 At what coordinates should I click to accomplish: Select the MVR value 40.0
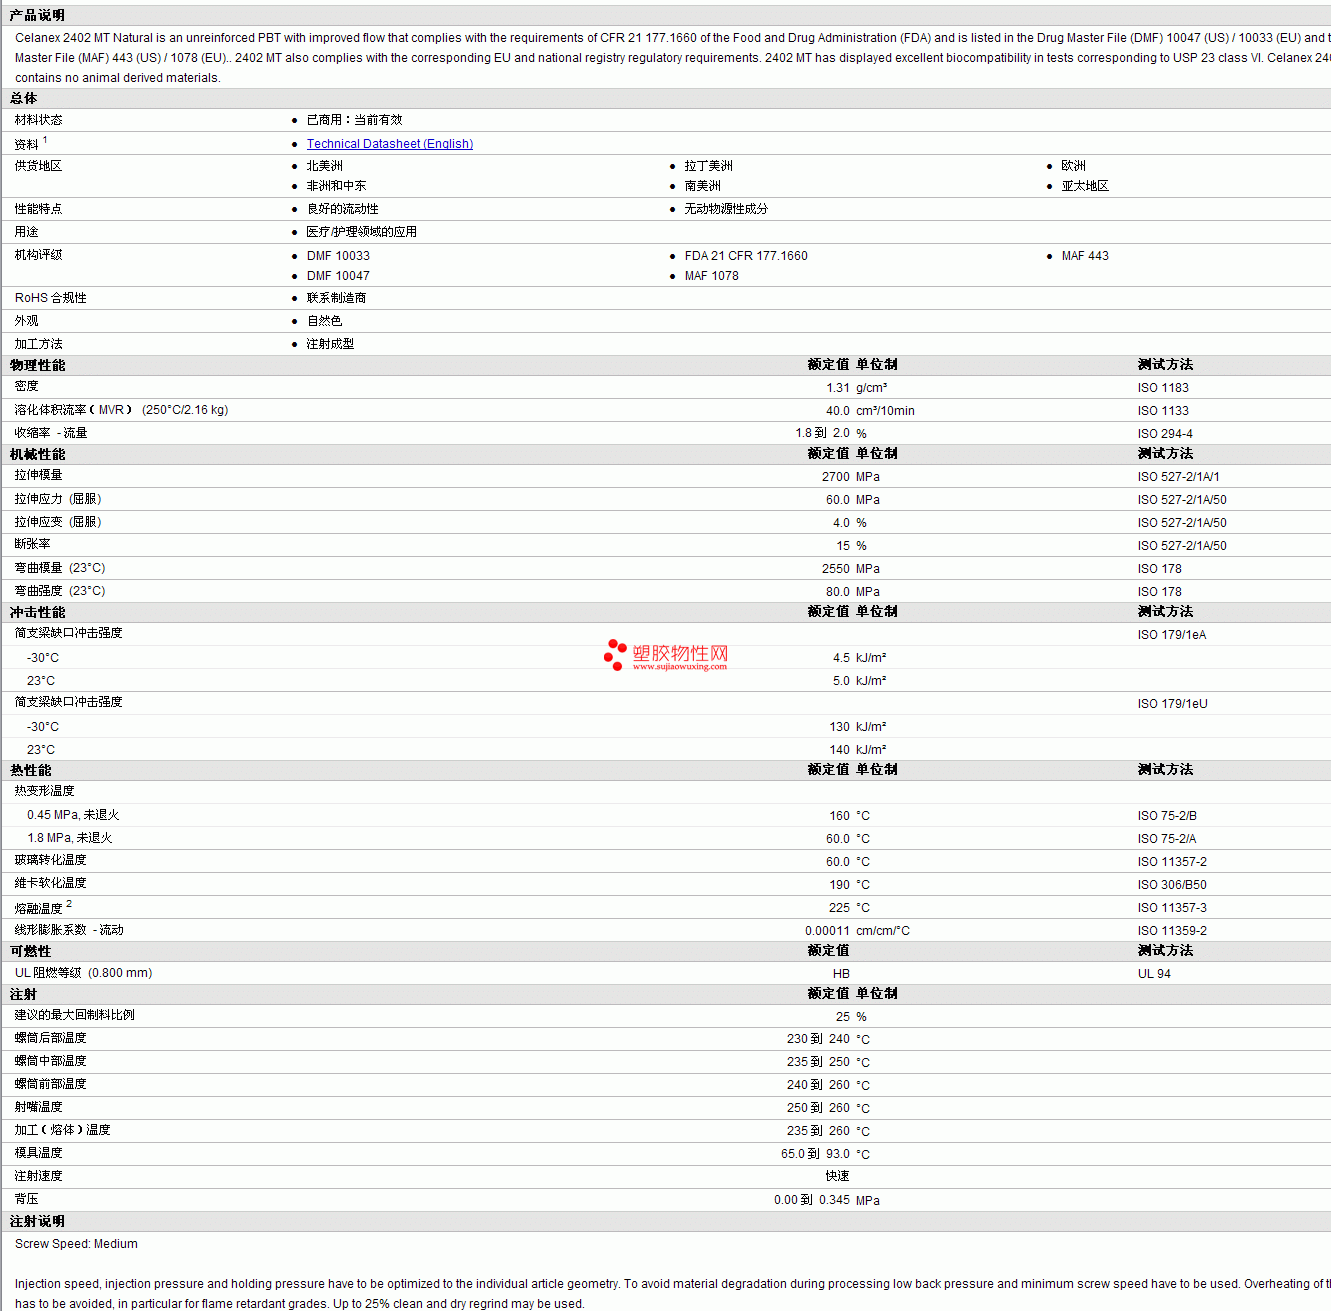pyautogui.click(x=838, y=411)
